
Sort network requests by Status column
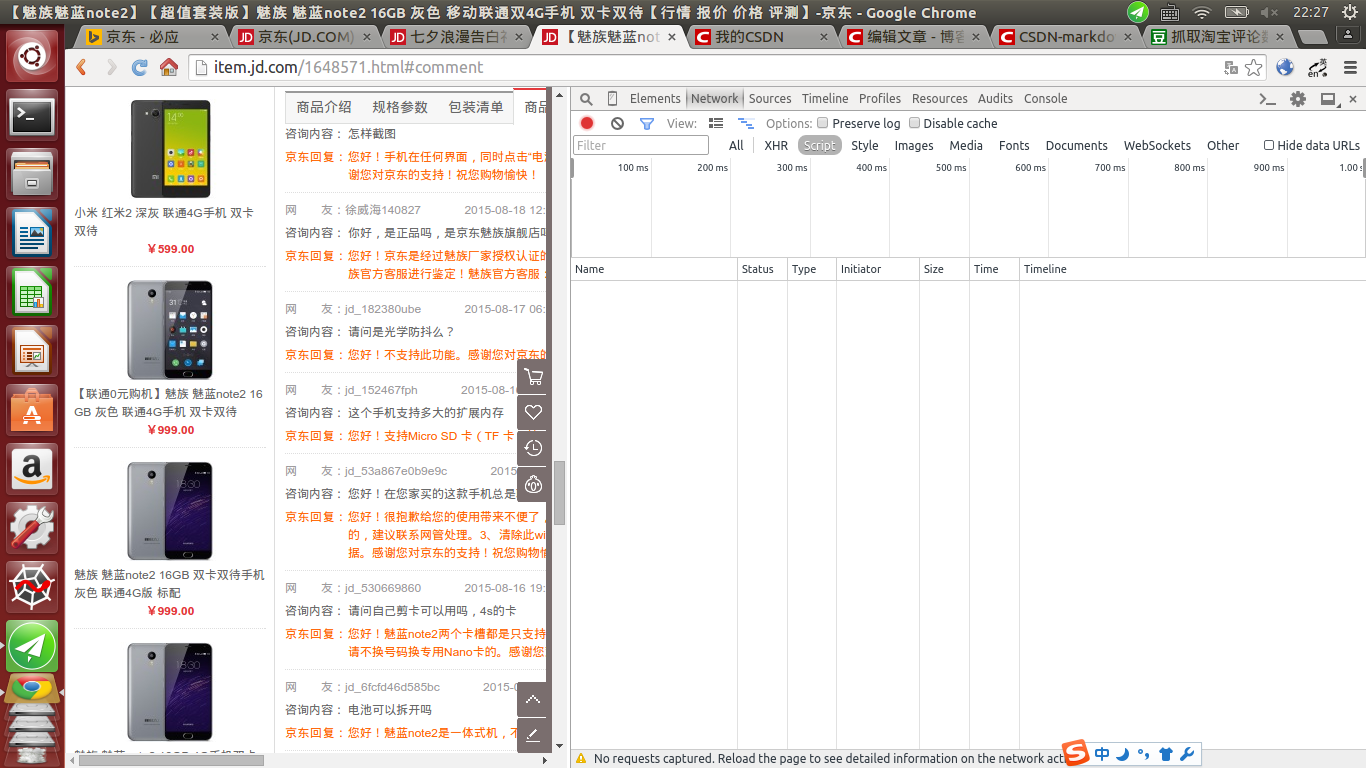762,269
